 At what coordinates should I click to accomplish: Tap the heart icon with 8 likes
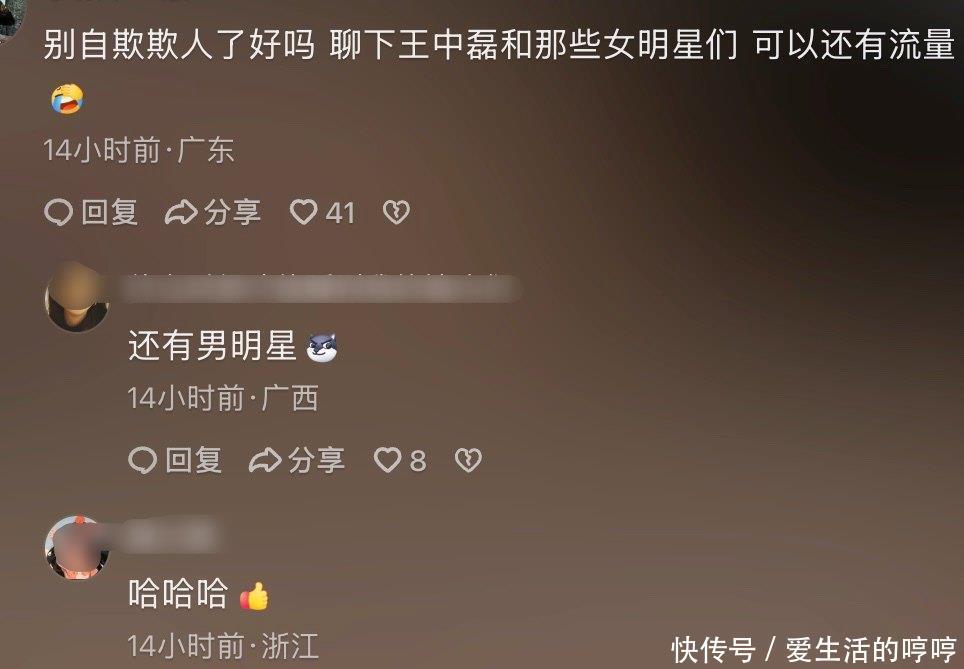point(388,460)
